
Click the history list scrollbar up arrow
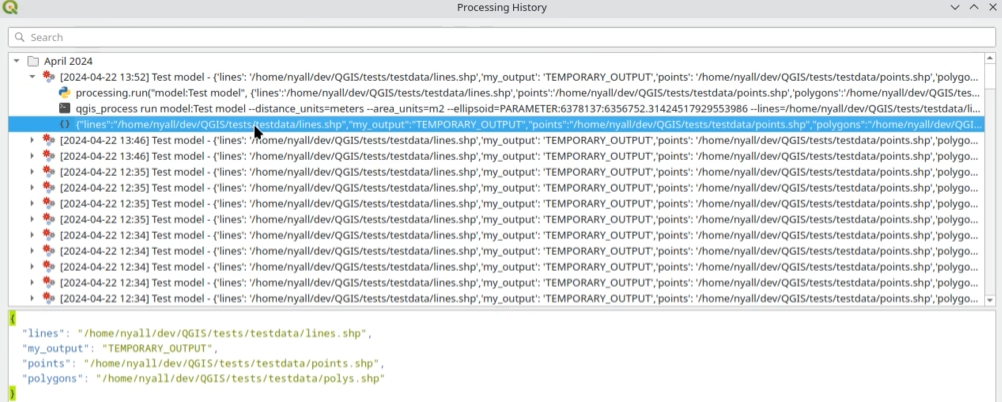click(x=990, y=61)
